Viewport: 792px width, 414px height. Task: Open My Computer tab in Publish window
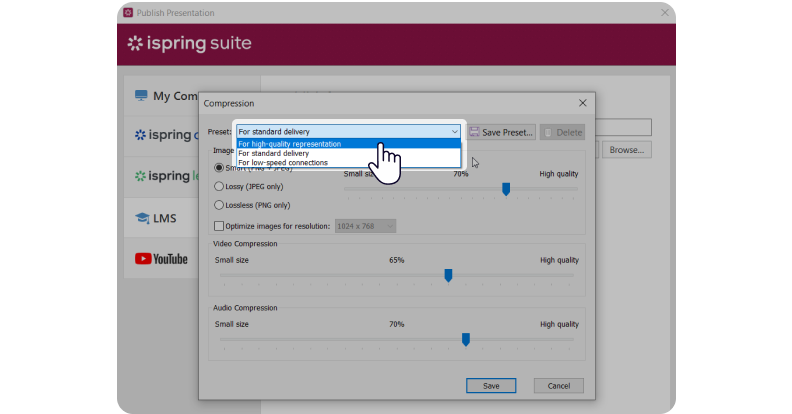point(162,96)
